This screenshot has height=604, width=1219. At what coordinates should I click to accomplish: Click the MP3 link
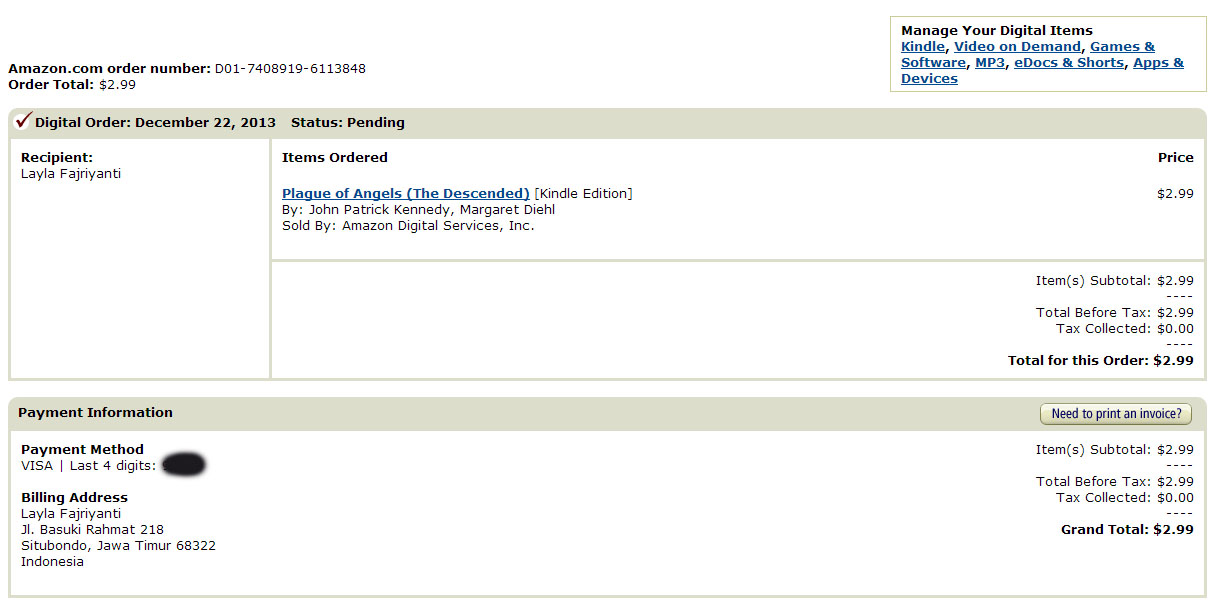[x=989, y=63]
